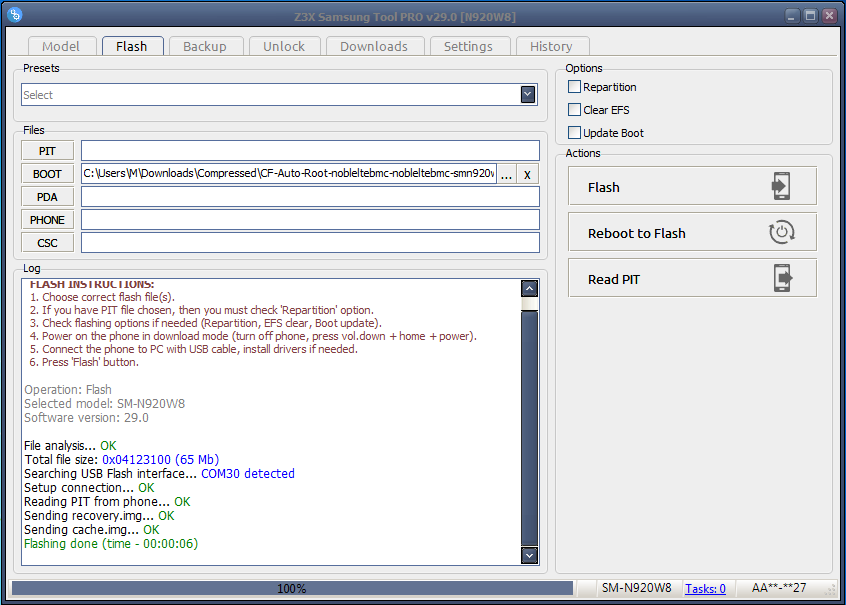
Task: Click the 100% progress bar
Action: pos(292,589)
